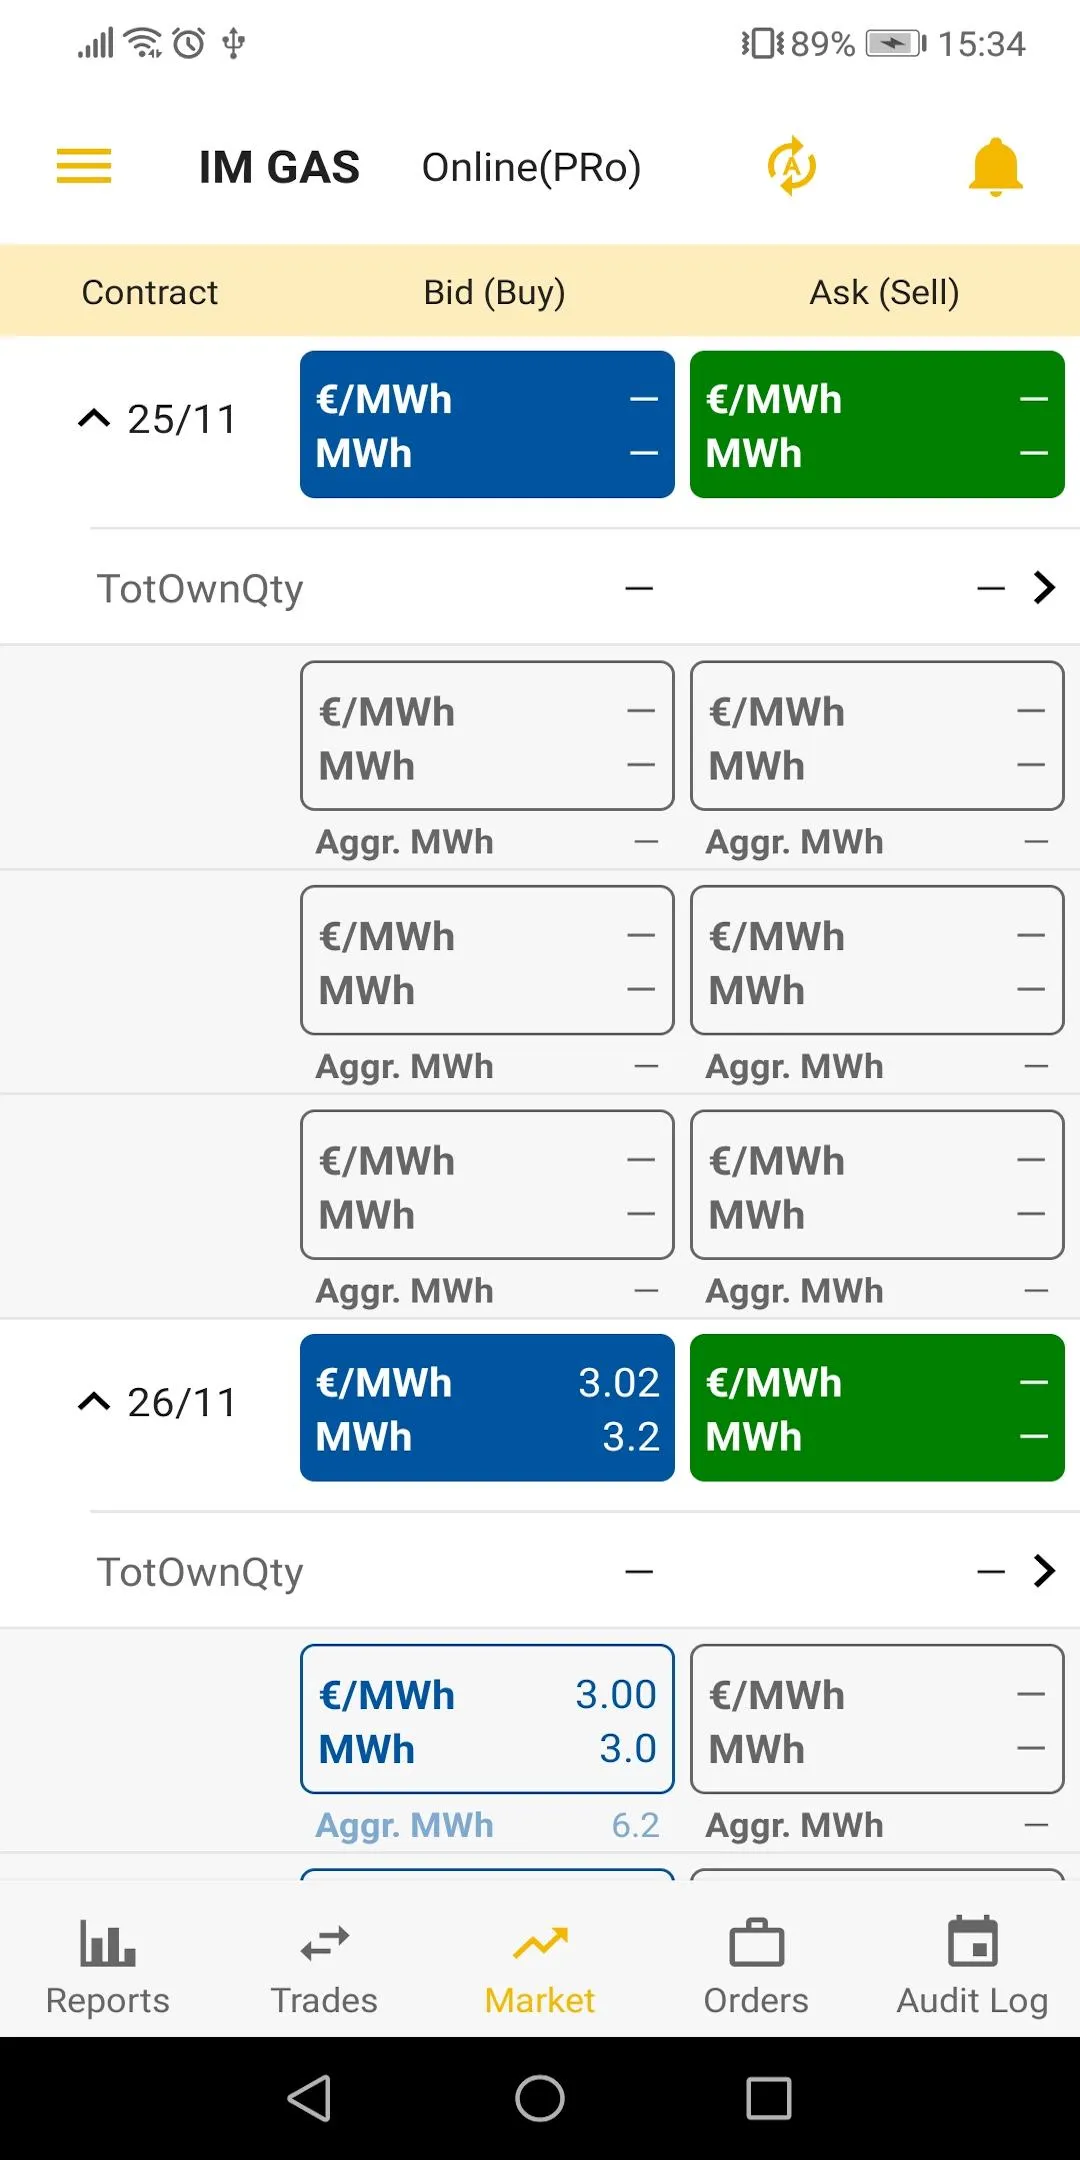Tap the 26/11 green ask box
Image resolution: width=1080 pixels, height=2160 pixels.
(877, 1408)
